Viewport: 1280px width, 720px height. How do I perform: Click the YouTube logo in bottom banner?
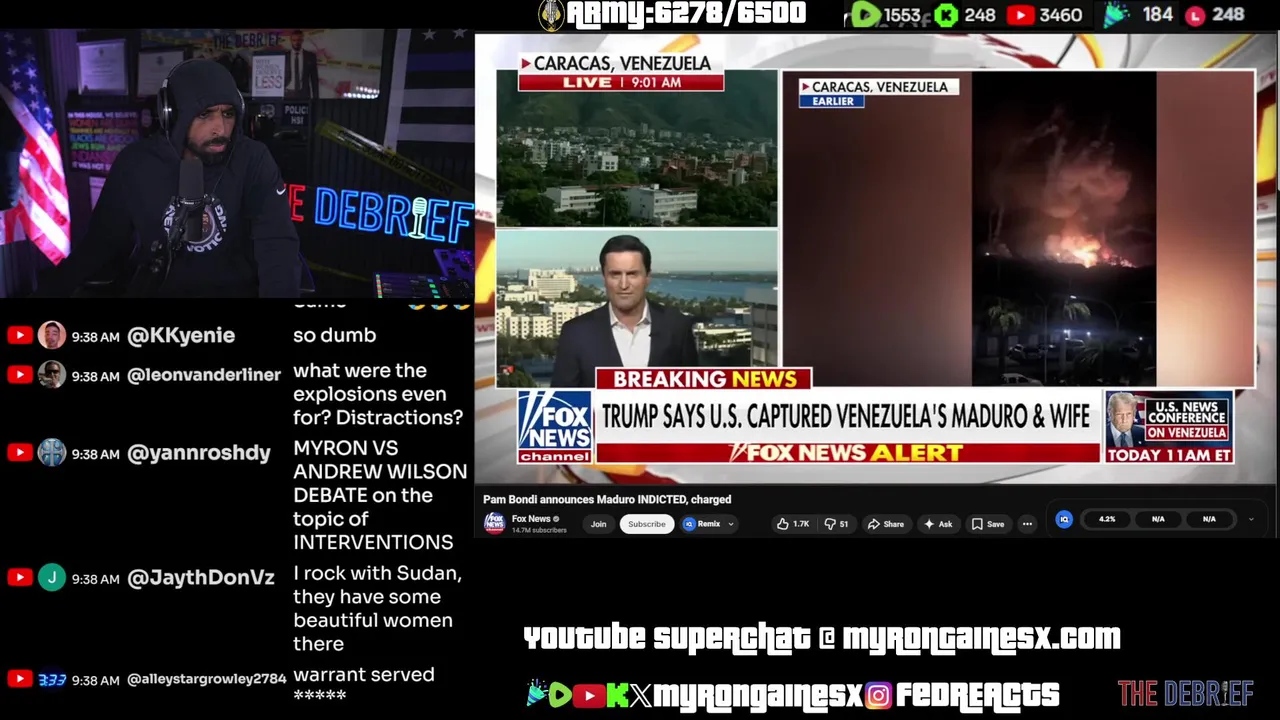[x=590, y=695]
